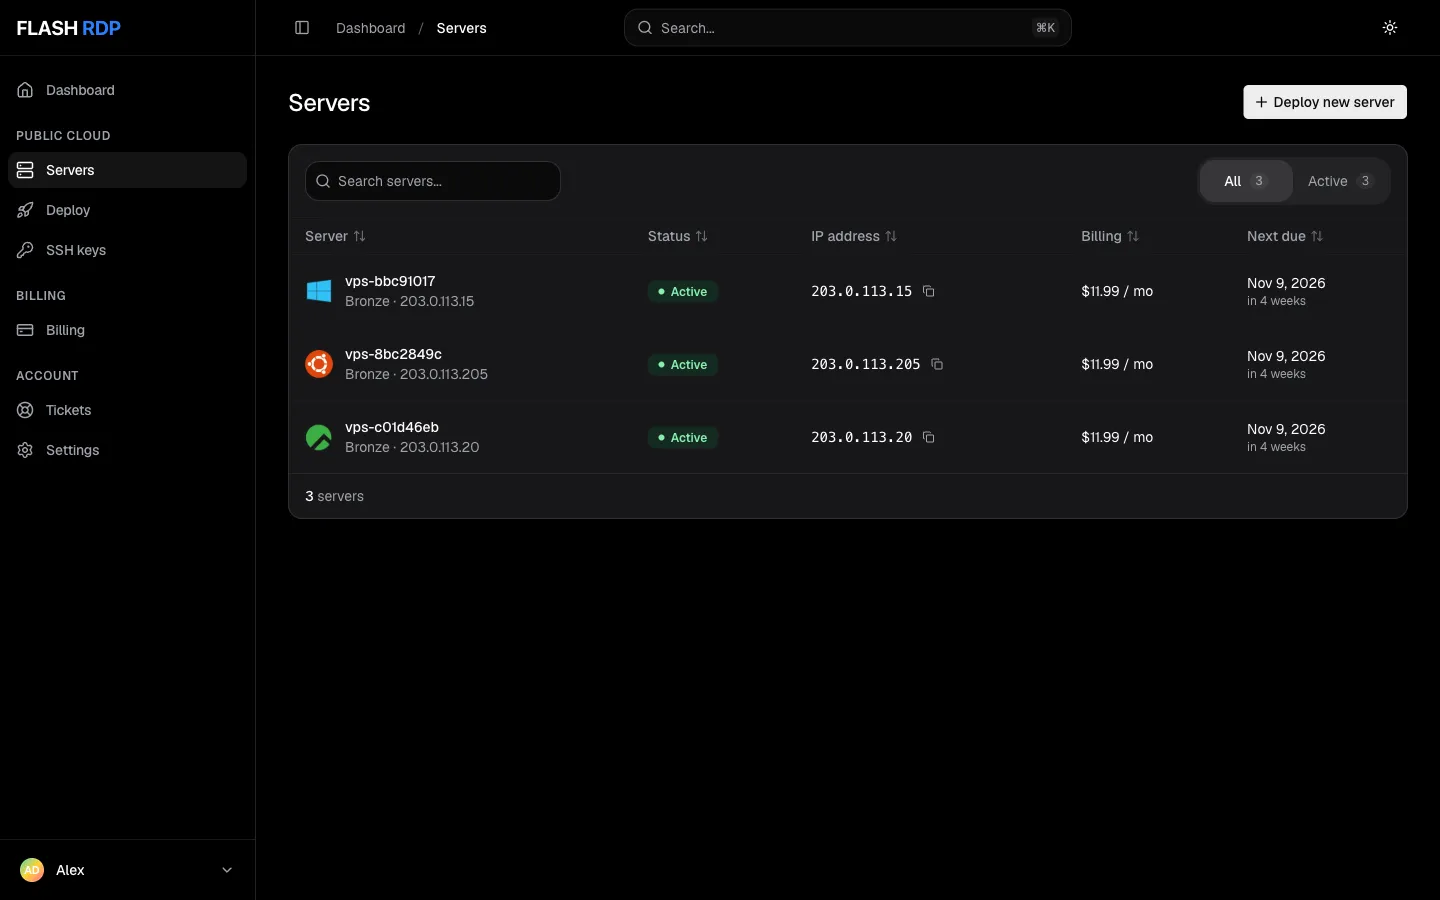Open server vps-bbc91017
Screen dimensions: 1440x900
click(x=390, y=281)
